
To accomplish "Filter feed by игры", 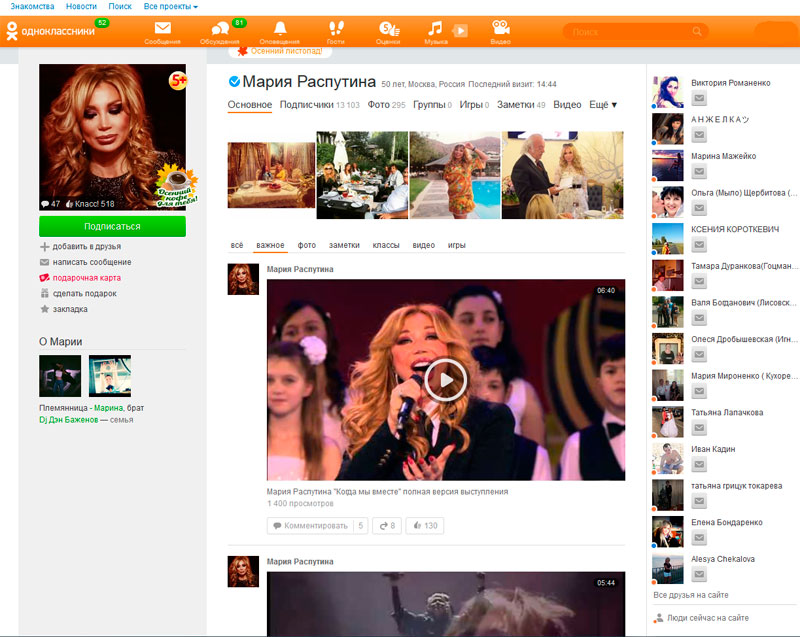I will [x=457, y=245].
